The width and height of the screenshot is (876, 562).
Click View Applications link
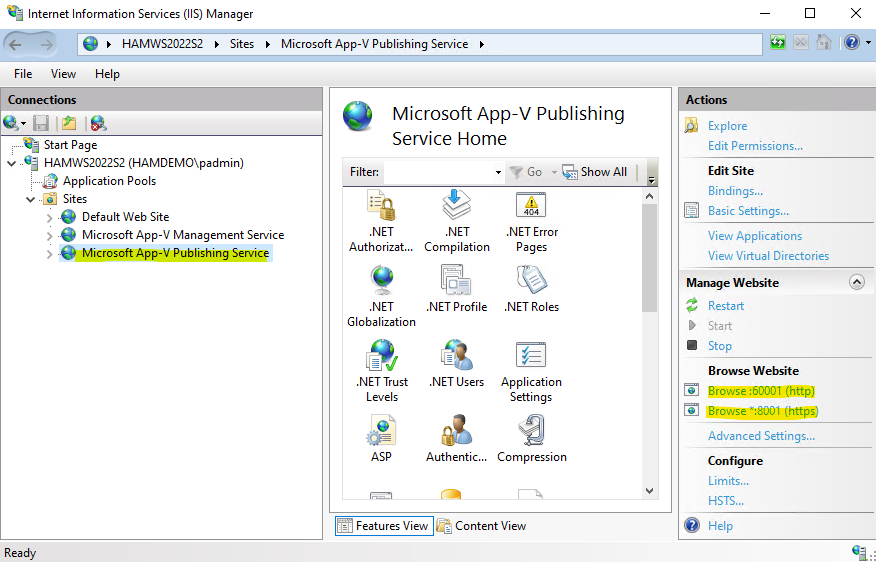click(x=755, y=236)
